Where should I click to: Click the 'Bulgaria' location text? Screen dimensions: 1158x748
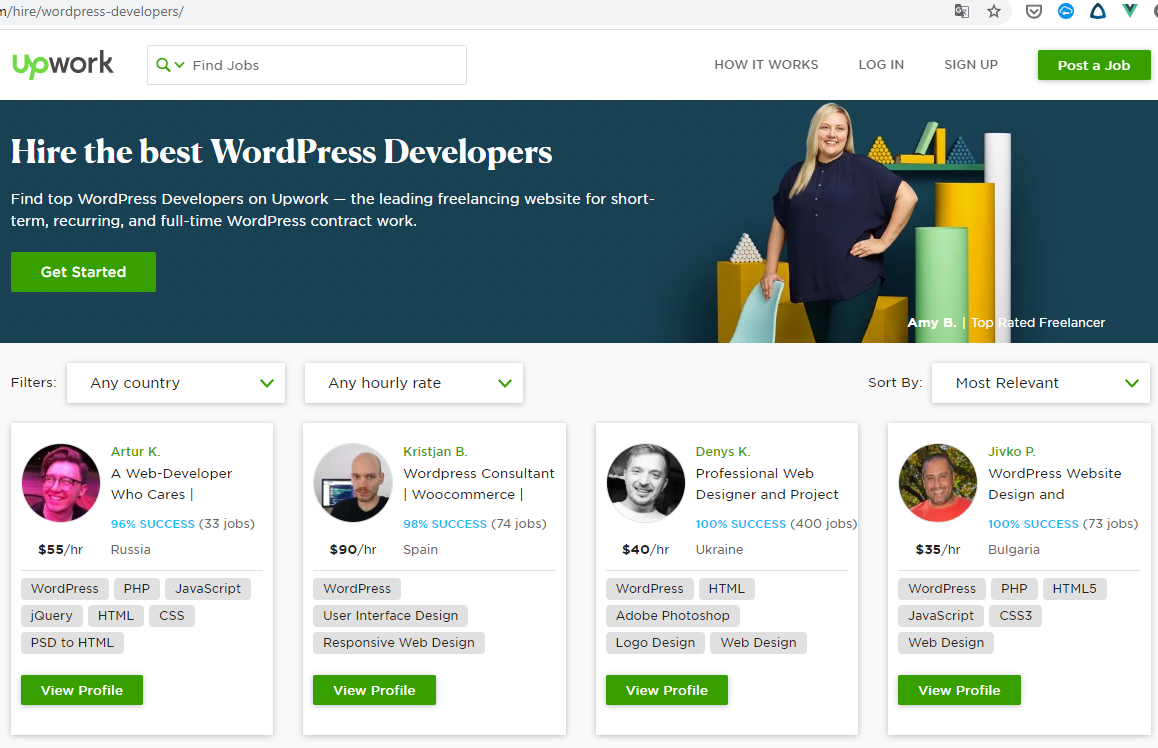1014,549
